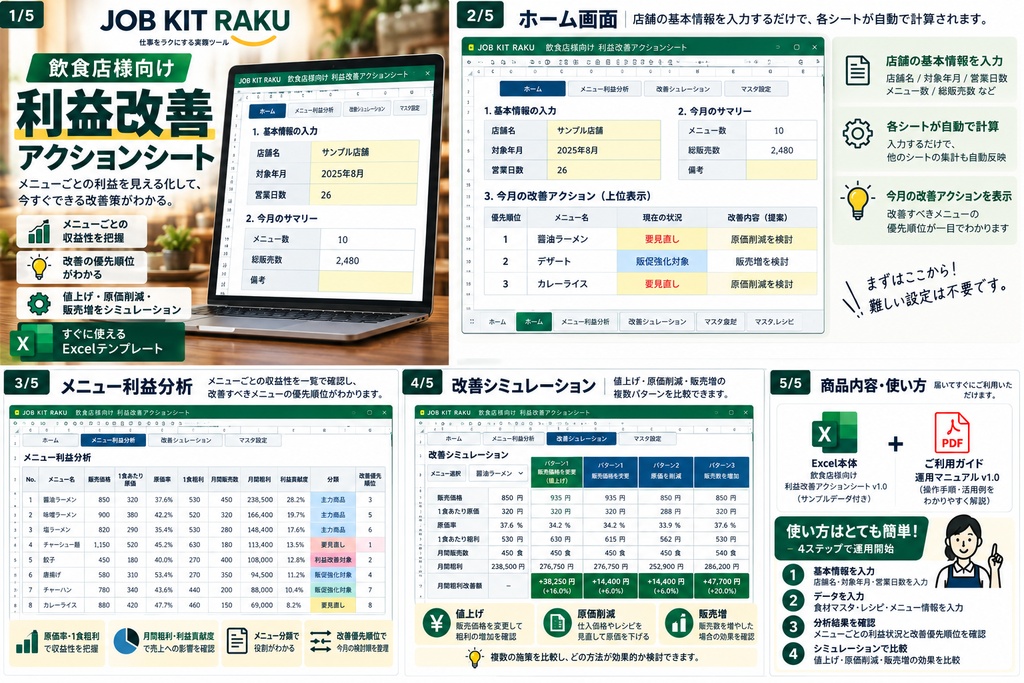Click the round document icon beside 原価削減
This screenshot has width=1024, height=683.
(557, 624)
